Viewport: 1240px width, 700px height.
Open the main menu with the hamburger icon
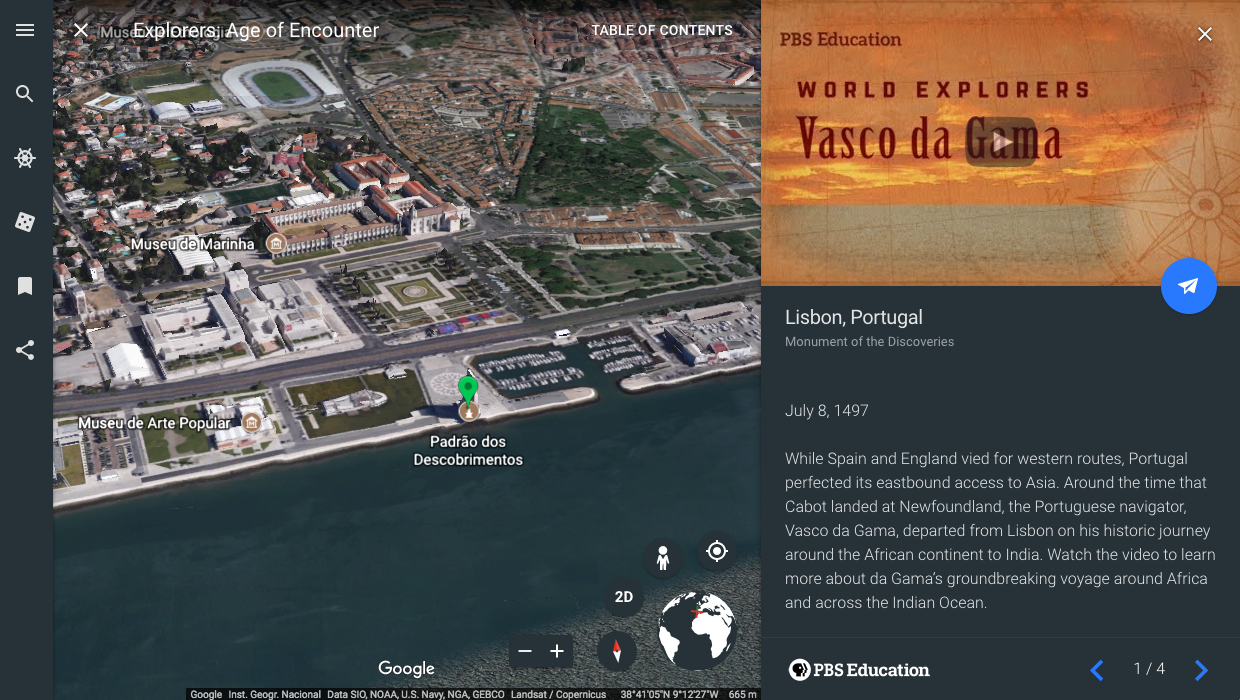(25, 30)
